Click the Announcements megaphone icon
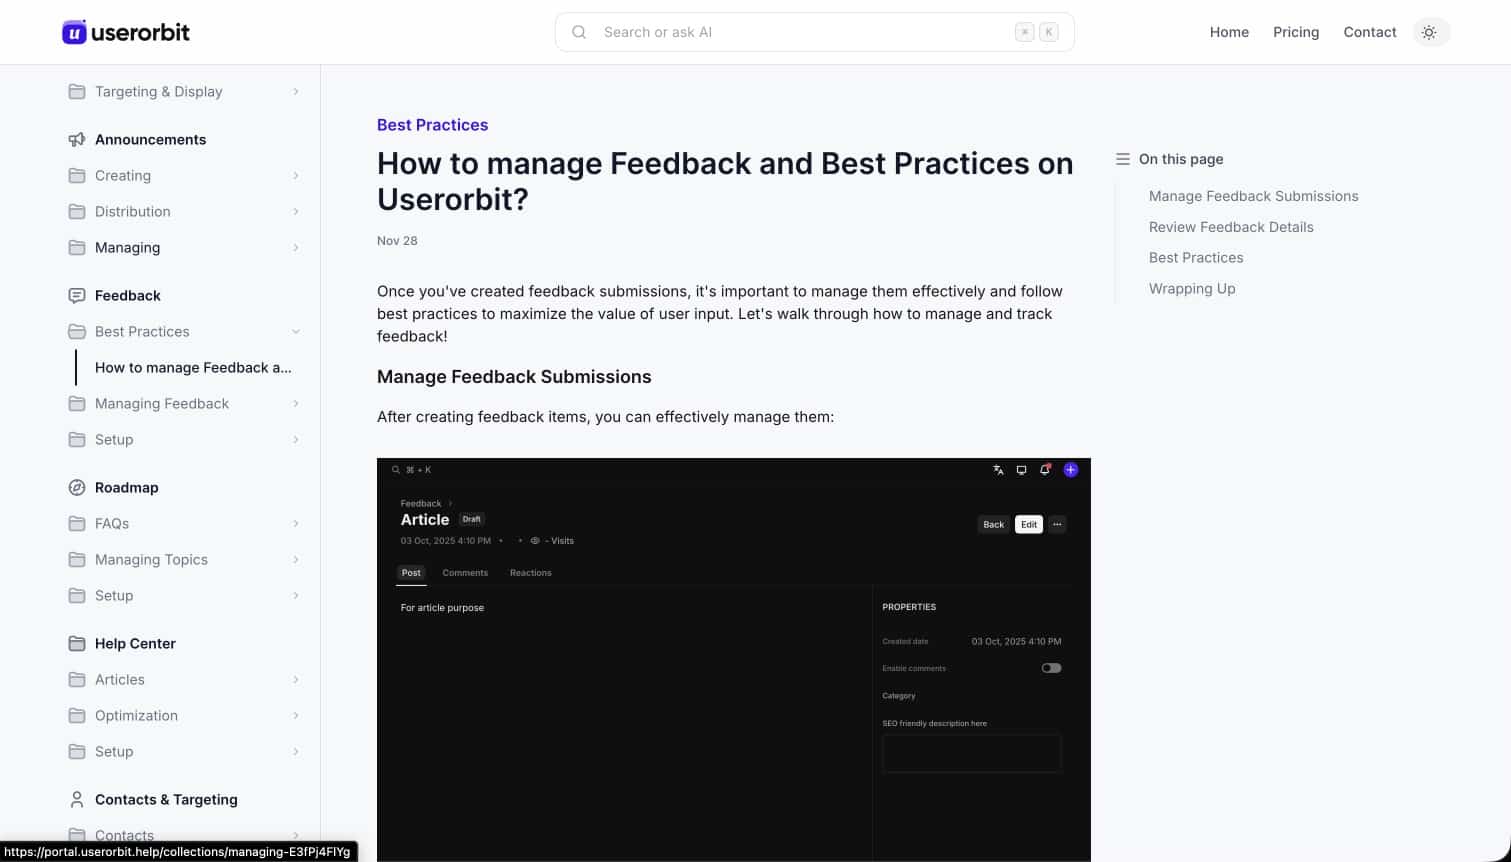1511x862 pixels. (x=77, y=139)
